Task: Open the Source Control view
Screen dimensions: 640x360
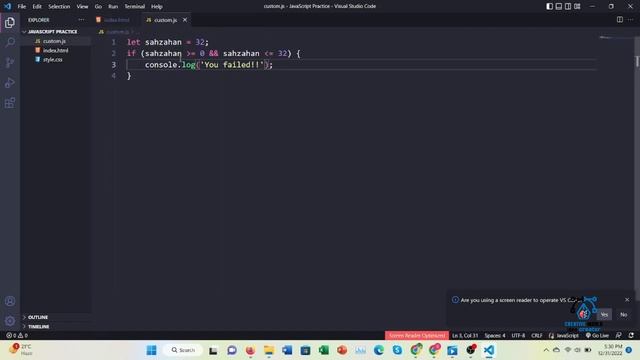Action: click(x=10, y=62)
